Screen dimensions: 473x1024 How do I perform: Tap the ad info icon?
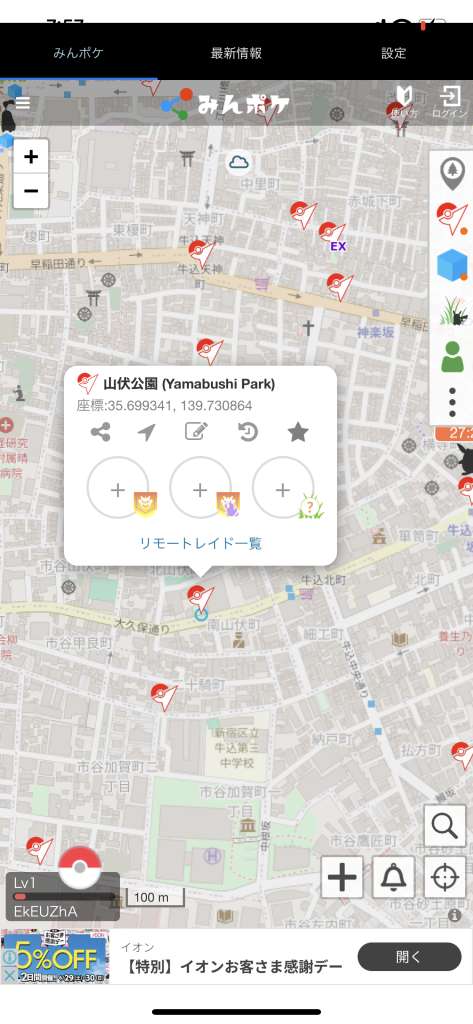pos(9,957)
